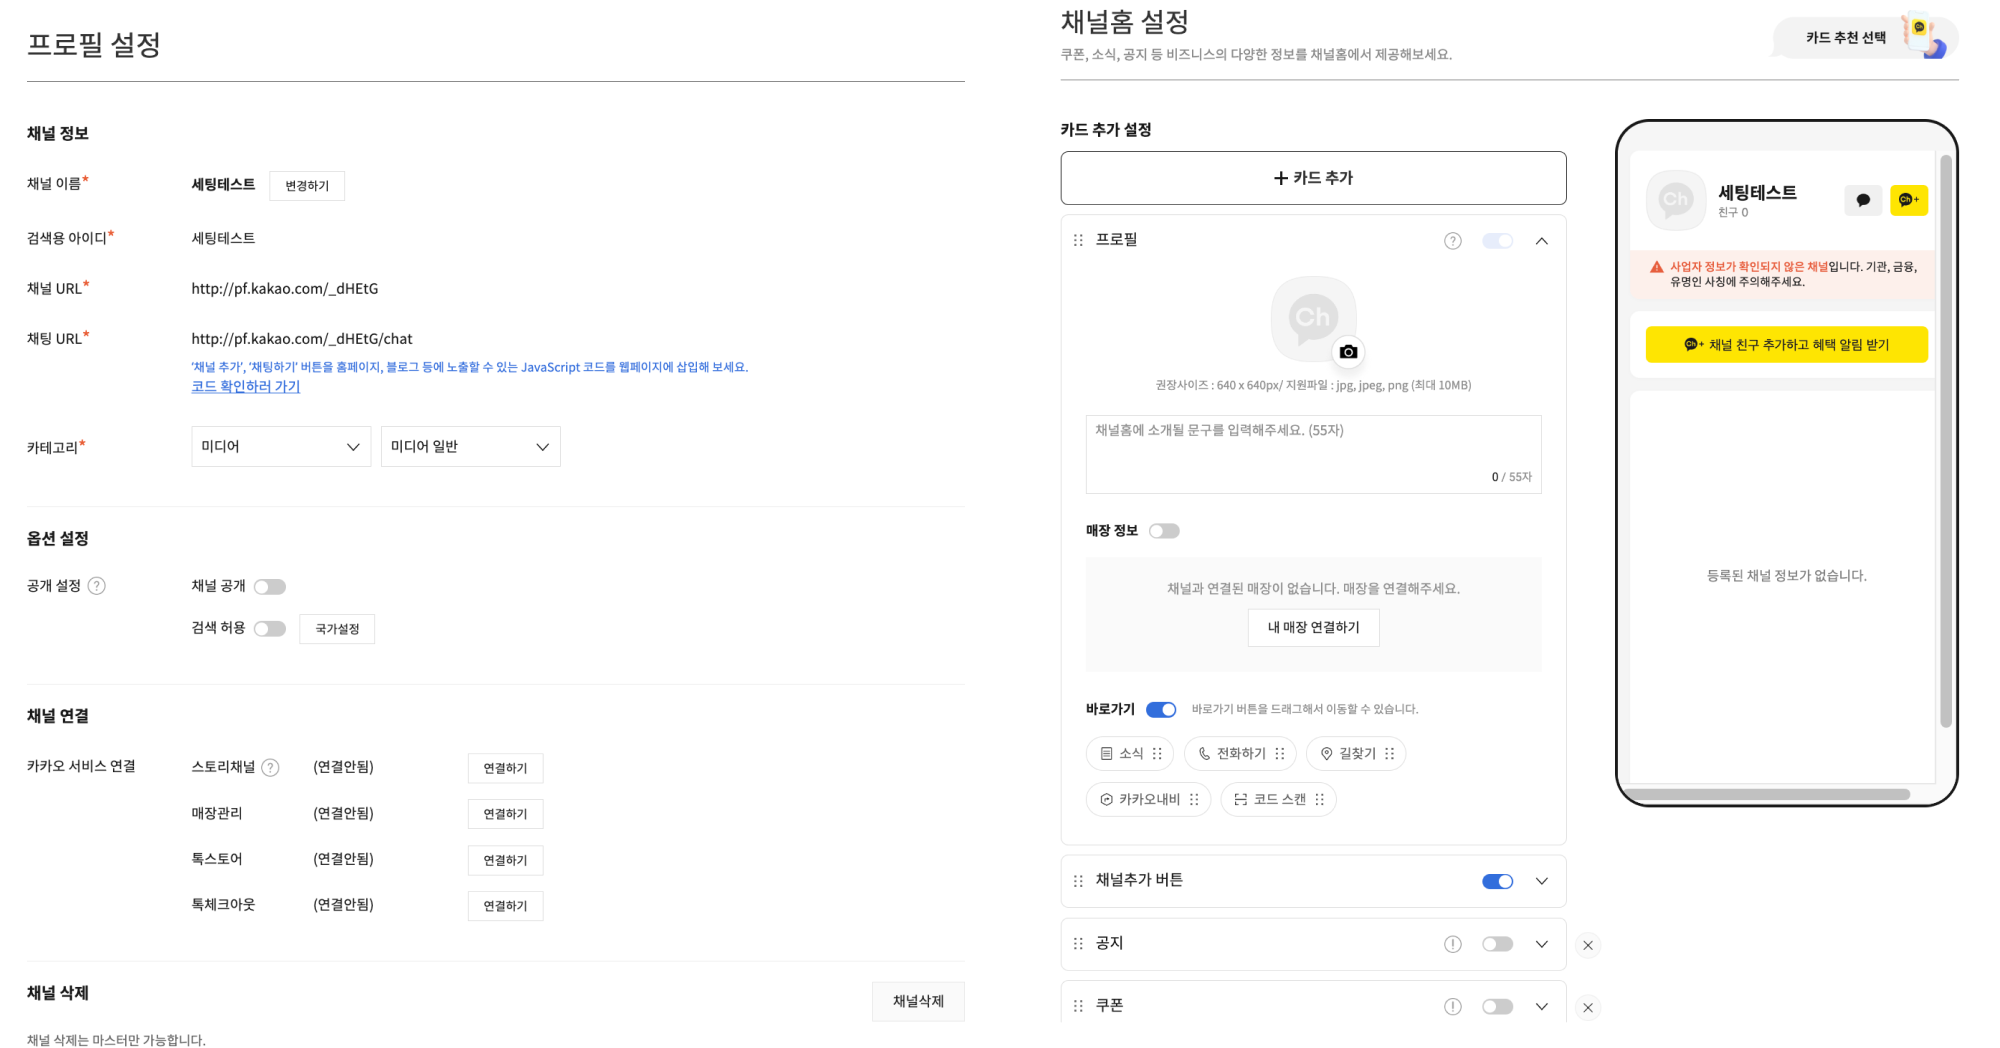Select the 전화하기 shortcut chip
Viewport: 2000px width, 1048px height.
[x=1239, y=754]
